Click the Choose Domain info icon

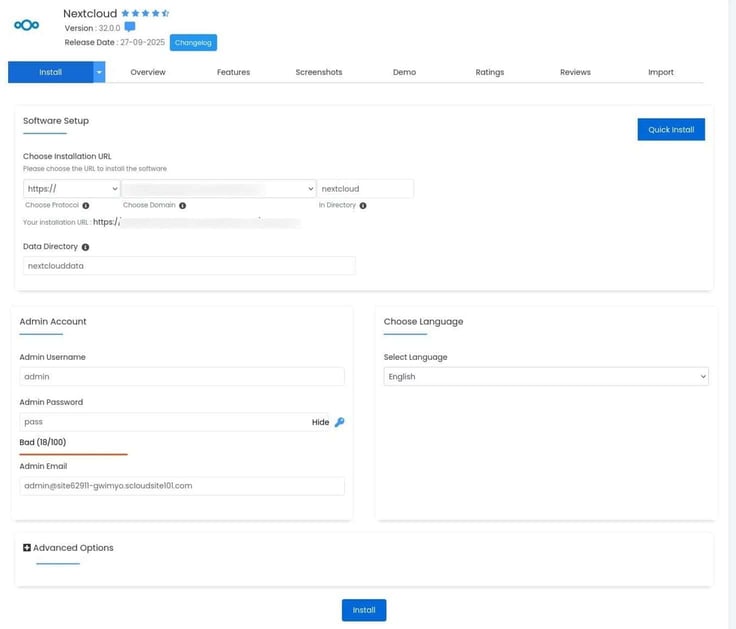[183, 206]
